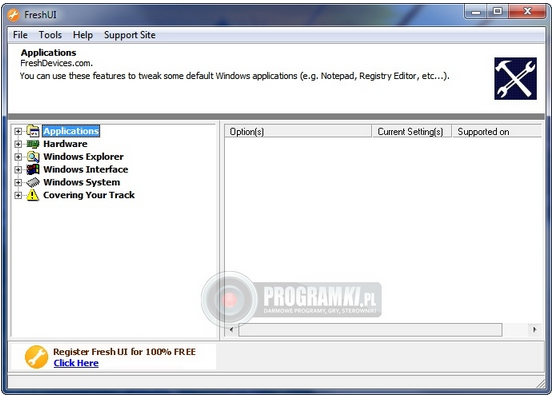Expand the Applications tree node
Viewport: 555px width, 396px height.
(x=18, y=131)
